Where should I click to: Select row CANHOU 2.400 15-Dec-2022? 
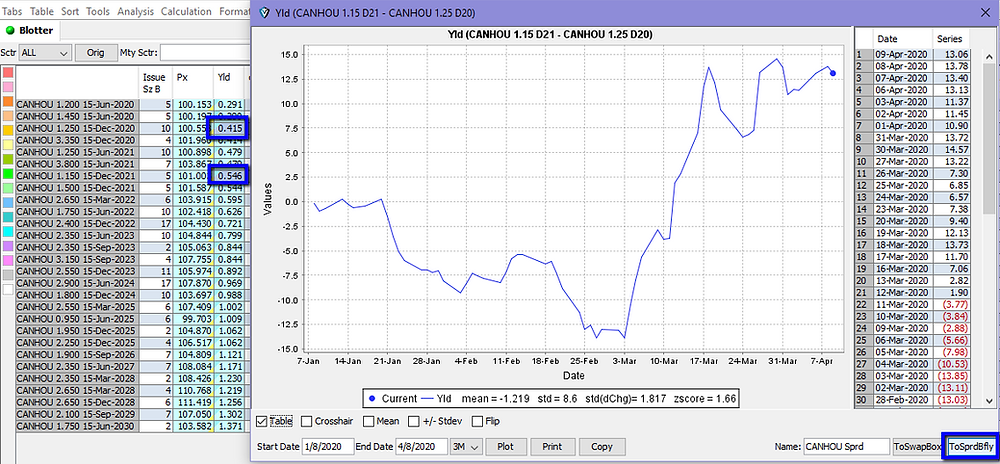pyautogui.click(x=77, y=224)
